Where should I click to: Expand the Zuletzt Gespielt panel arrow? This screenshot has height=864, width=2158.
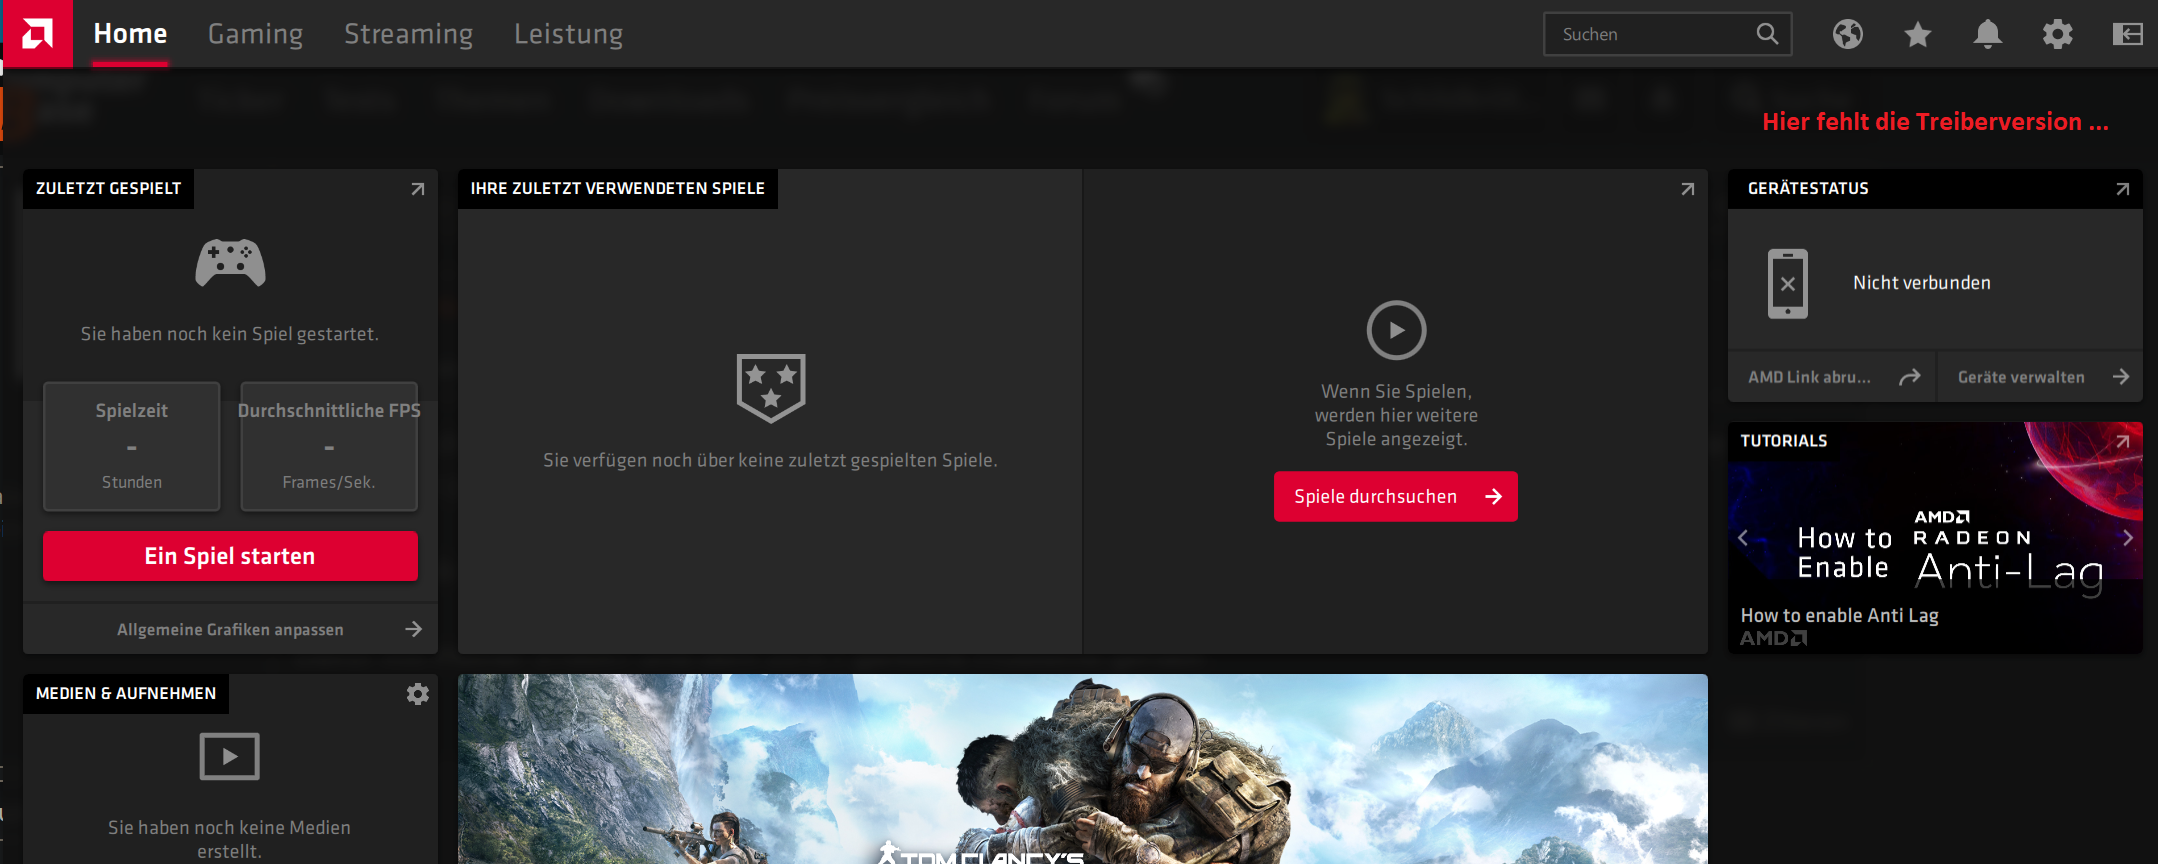click(x=418, y=189)
